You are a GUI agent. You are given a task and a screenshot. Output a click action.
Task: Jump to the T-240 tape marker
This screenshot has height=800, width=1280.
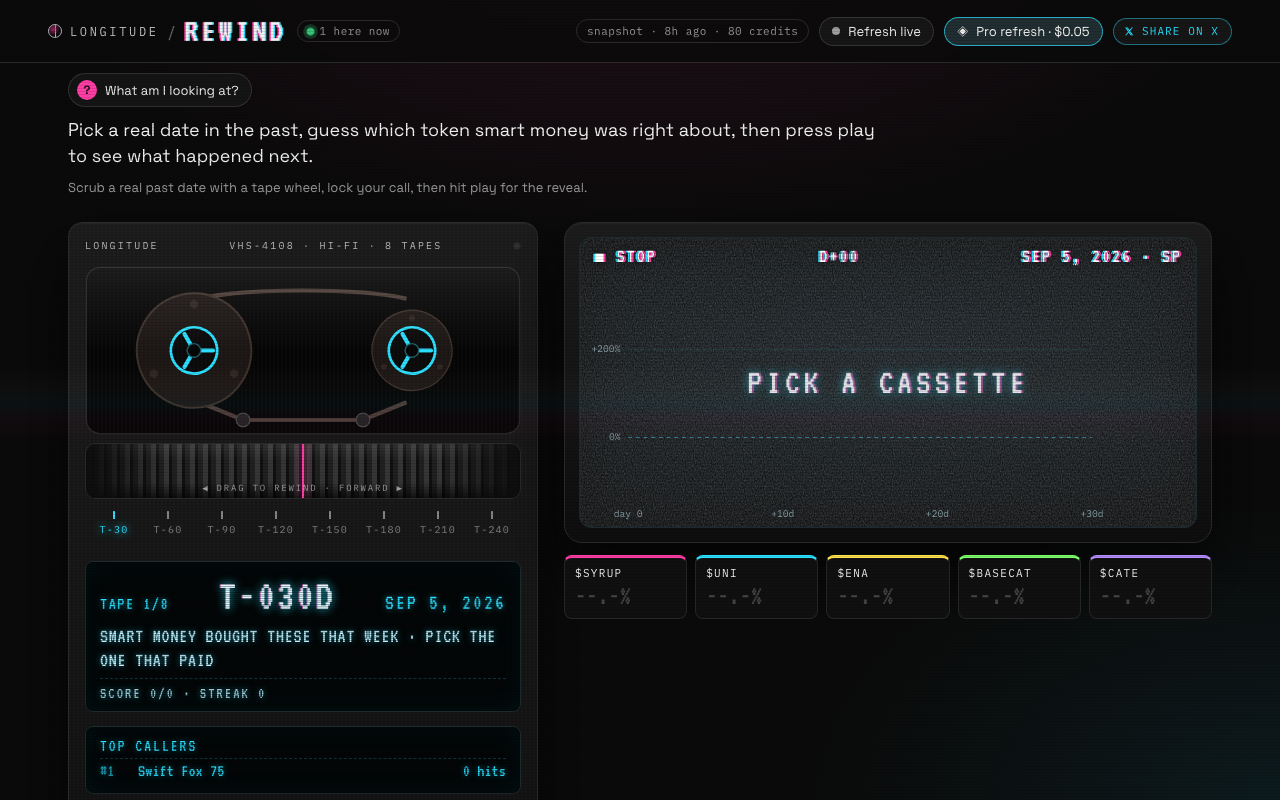[492, 523]
